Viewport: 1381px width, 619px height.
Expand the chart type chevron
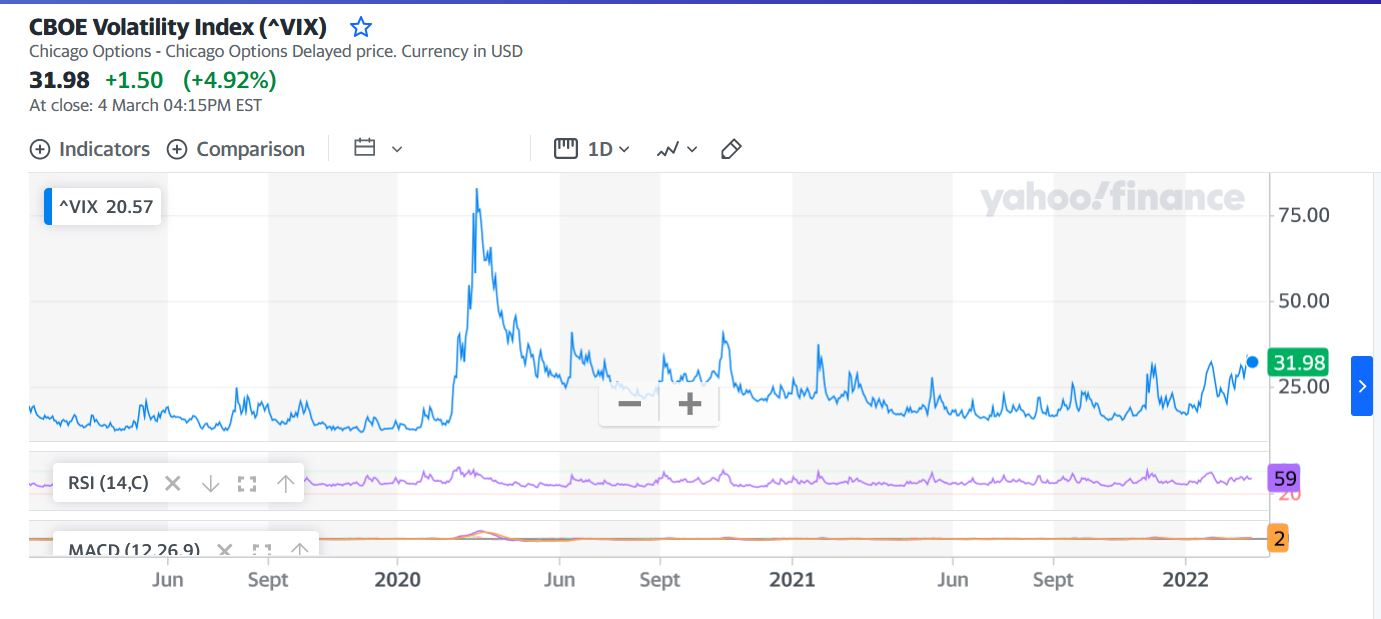(692, 149)
